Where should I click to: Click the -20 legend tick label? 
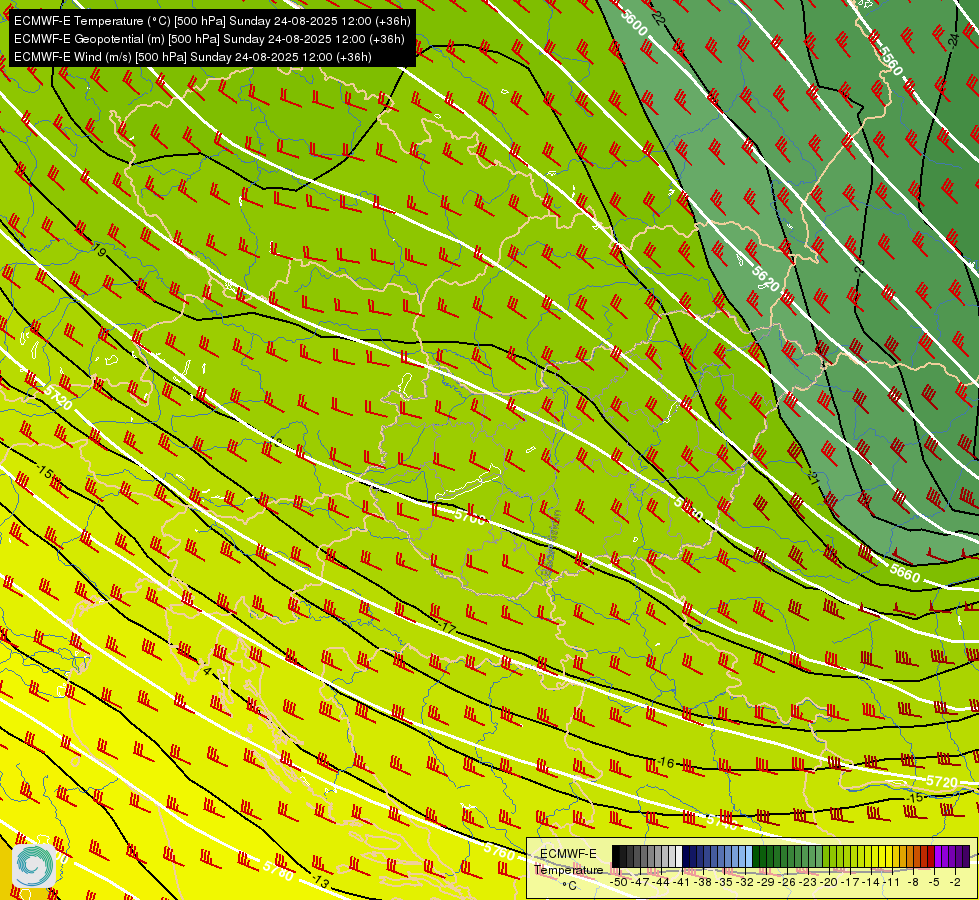(830, 882)
